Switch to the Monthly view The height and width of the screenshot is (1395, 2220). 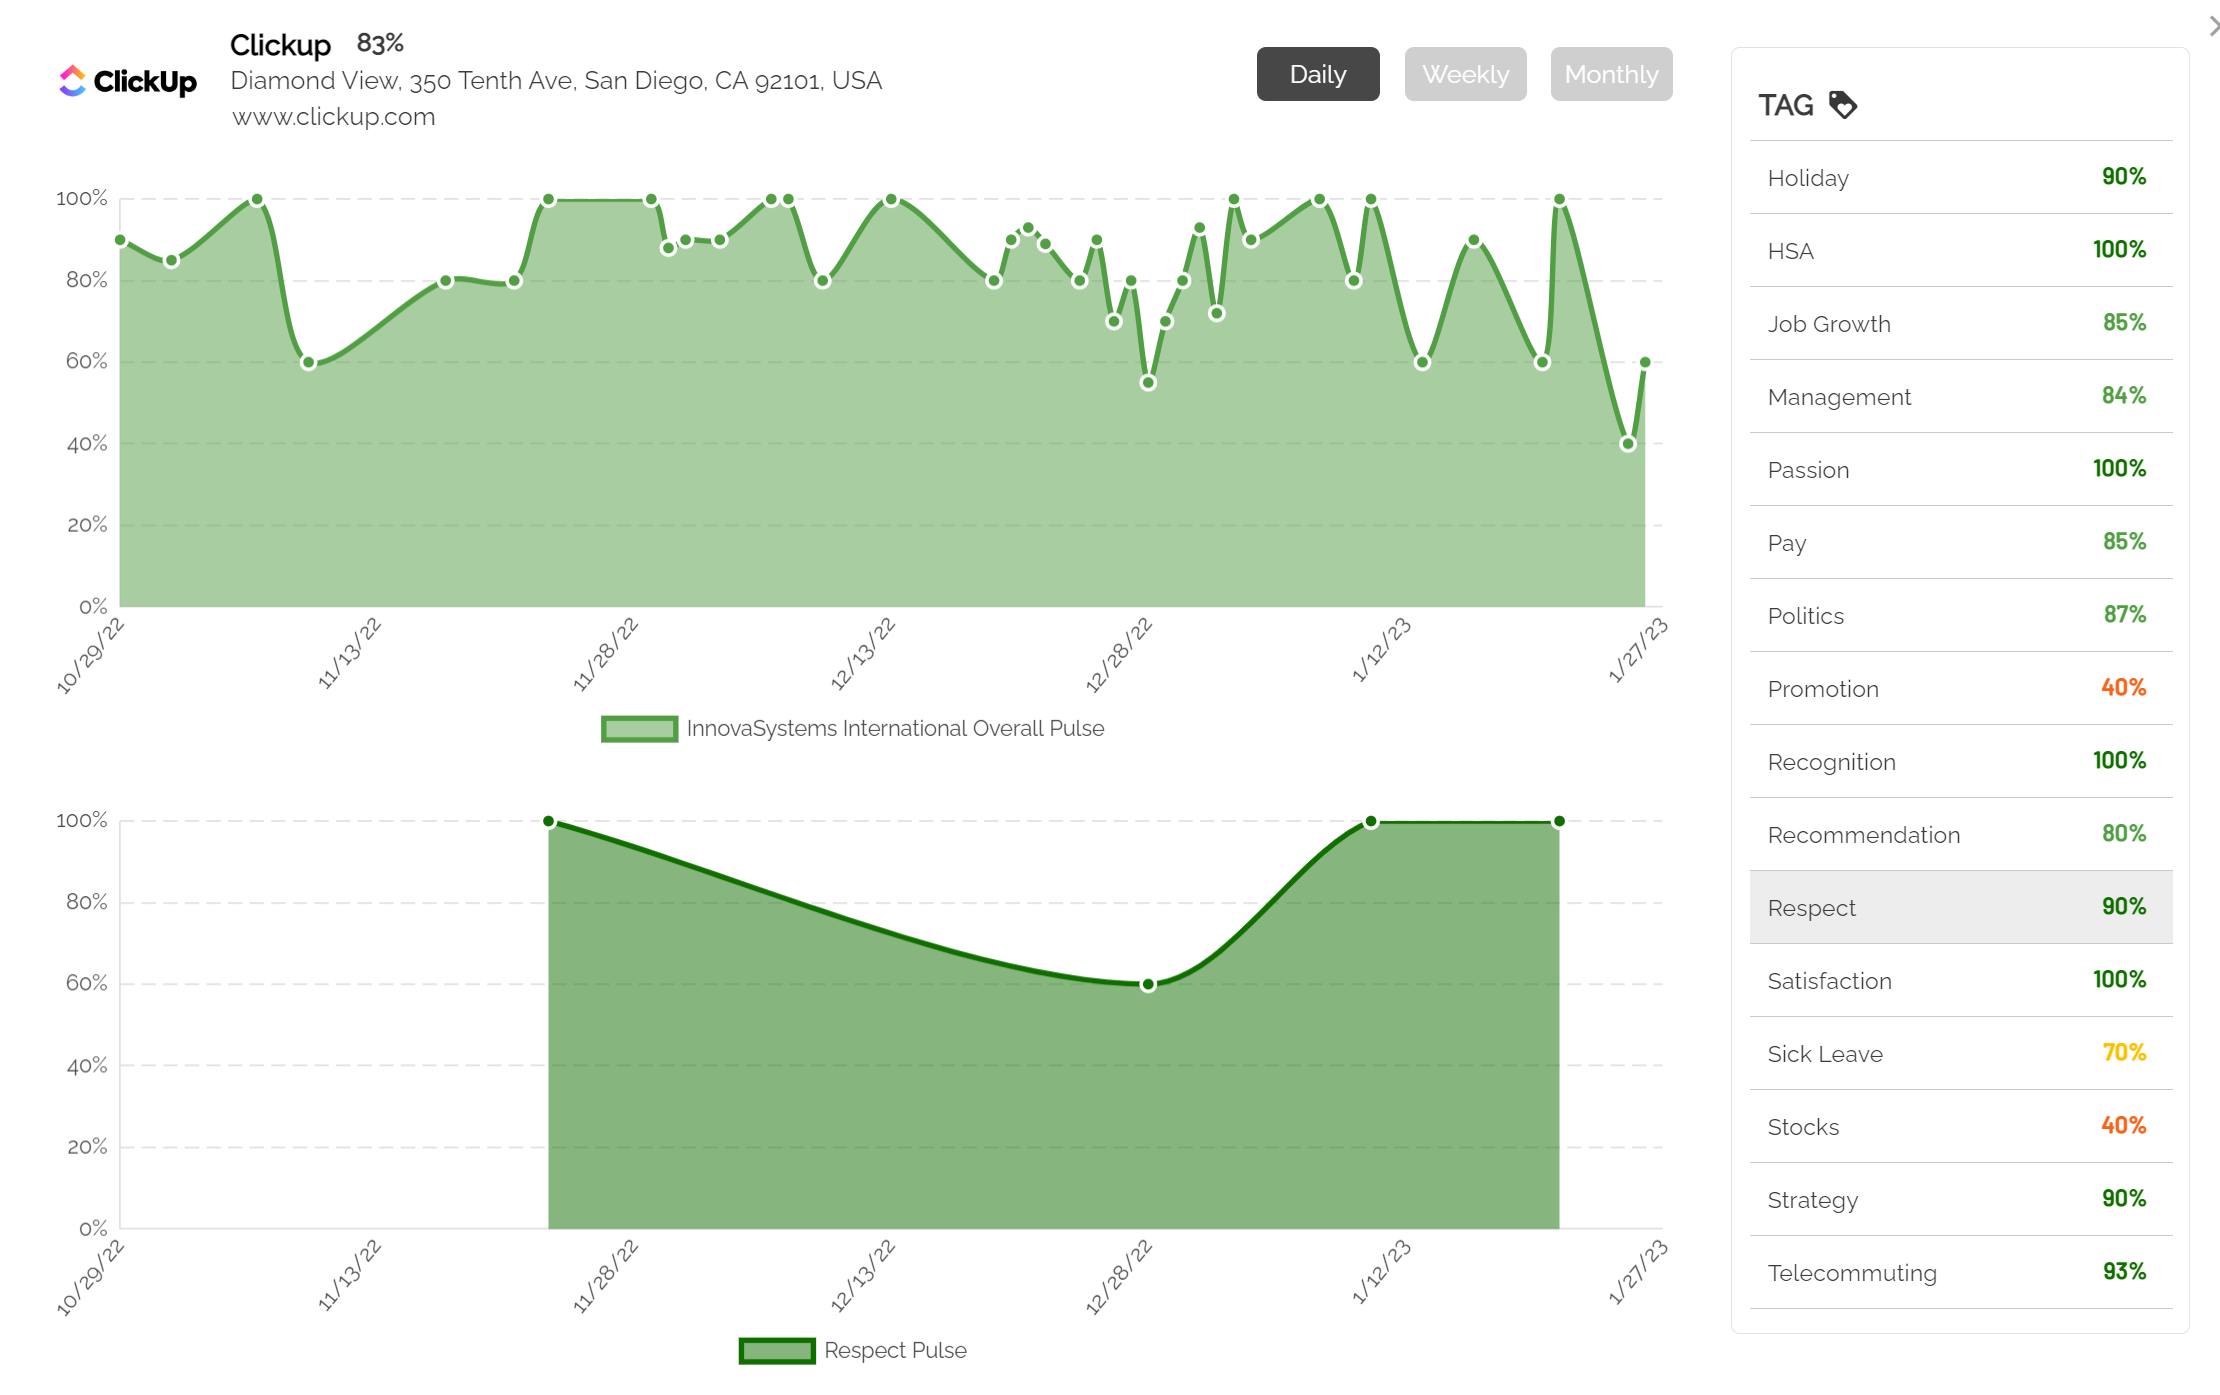1611,74
